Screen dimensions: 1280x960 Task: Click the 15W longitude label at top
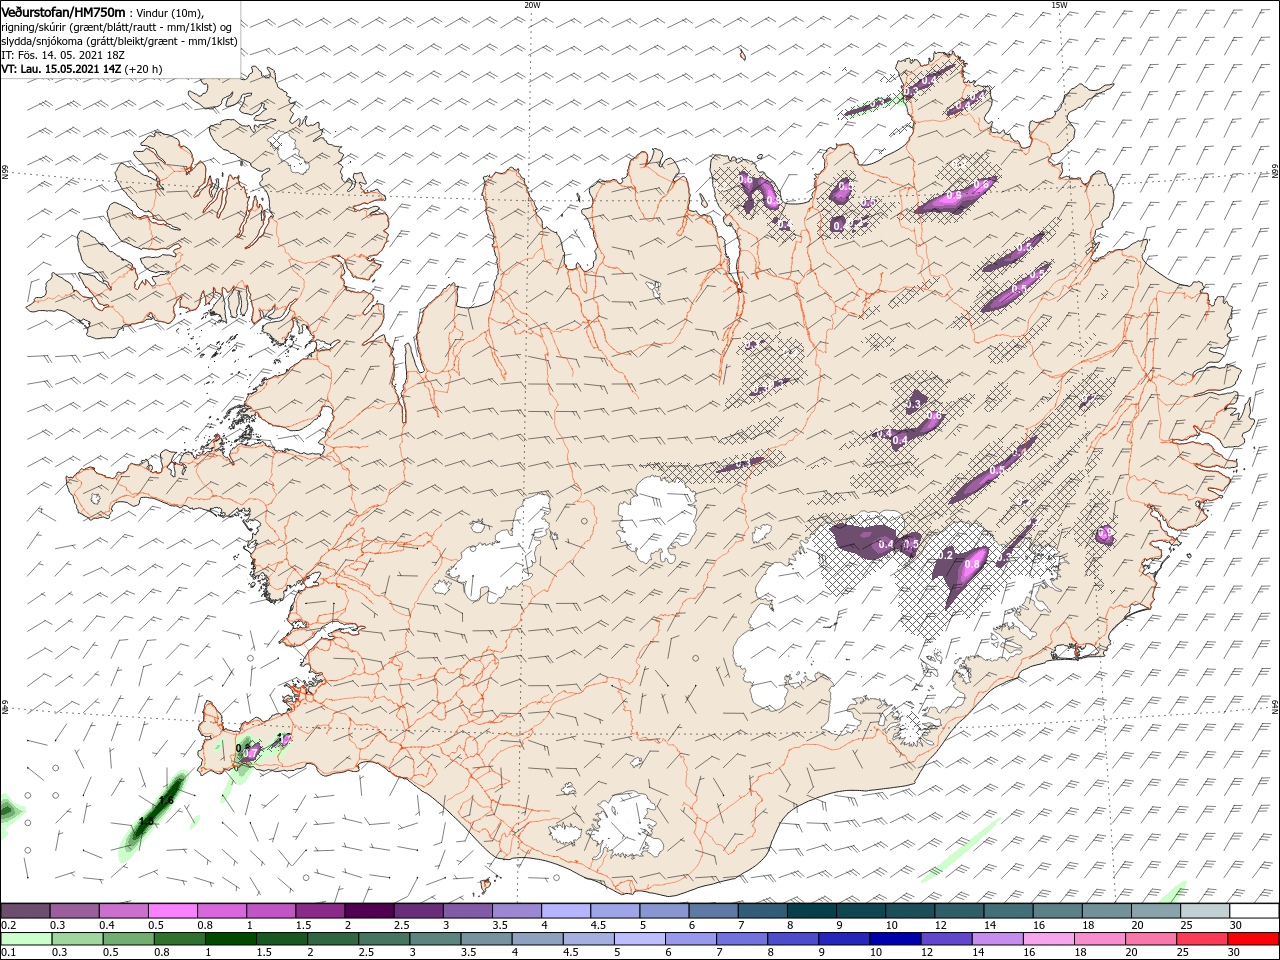(x=1059, y=4)
